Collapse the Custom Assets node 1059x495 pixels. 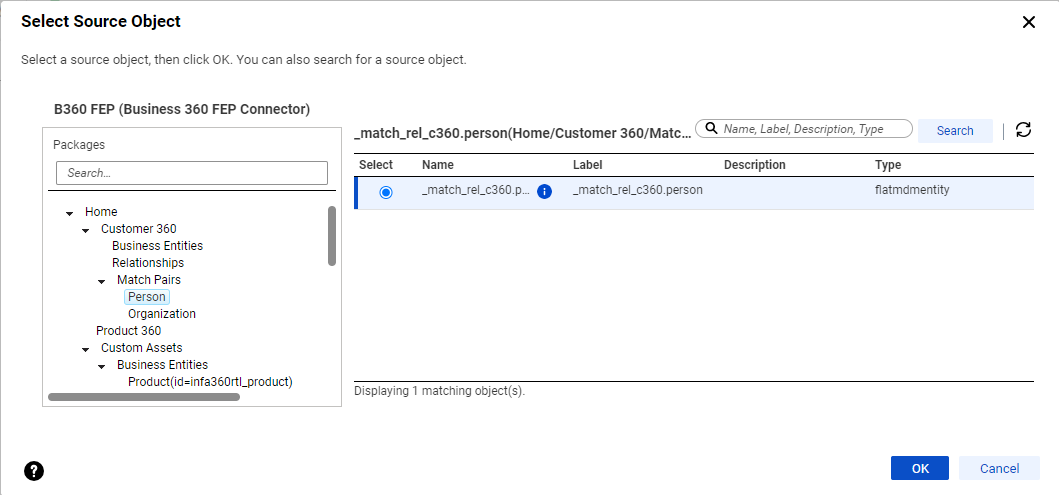[85, 349]
